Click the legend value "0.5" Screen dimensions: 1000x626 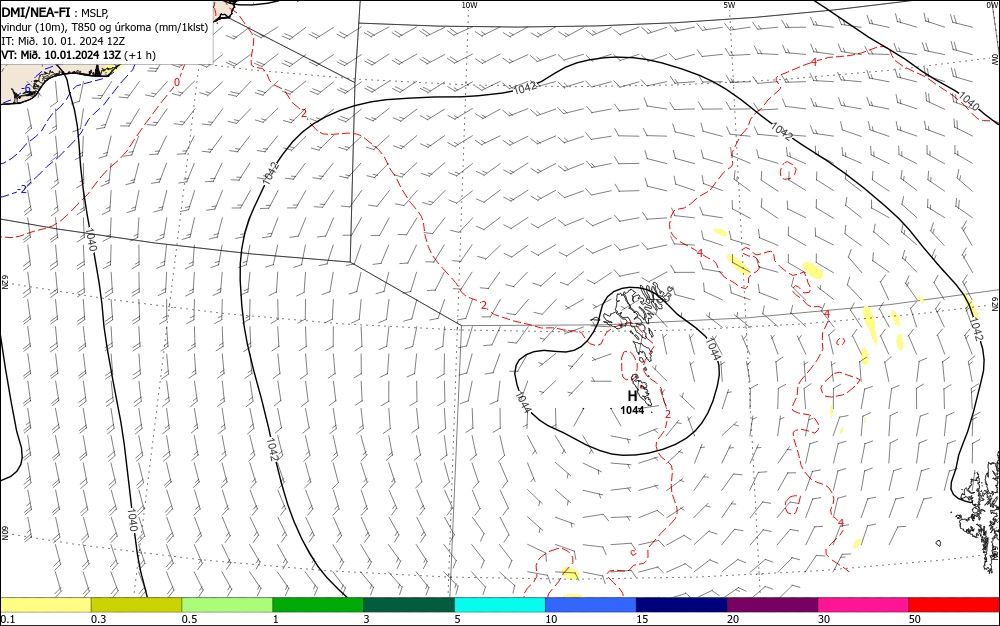point(189,619)
